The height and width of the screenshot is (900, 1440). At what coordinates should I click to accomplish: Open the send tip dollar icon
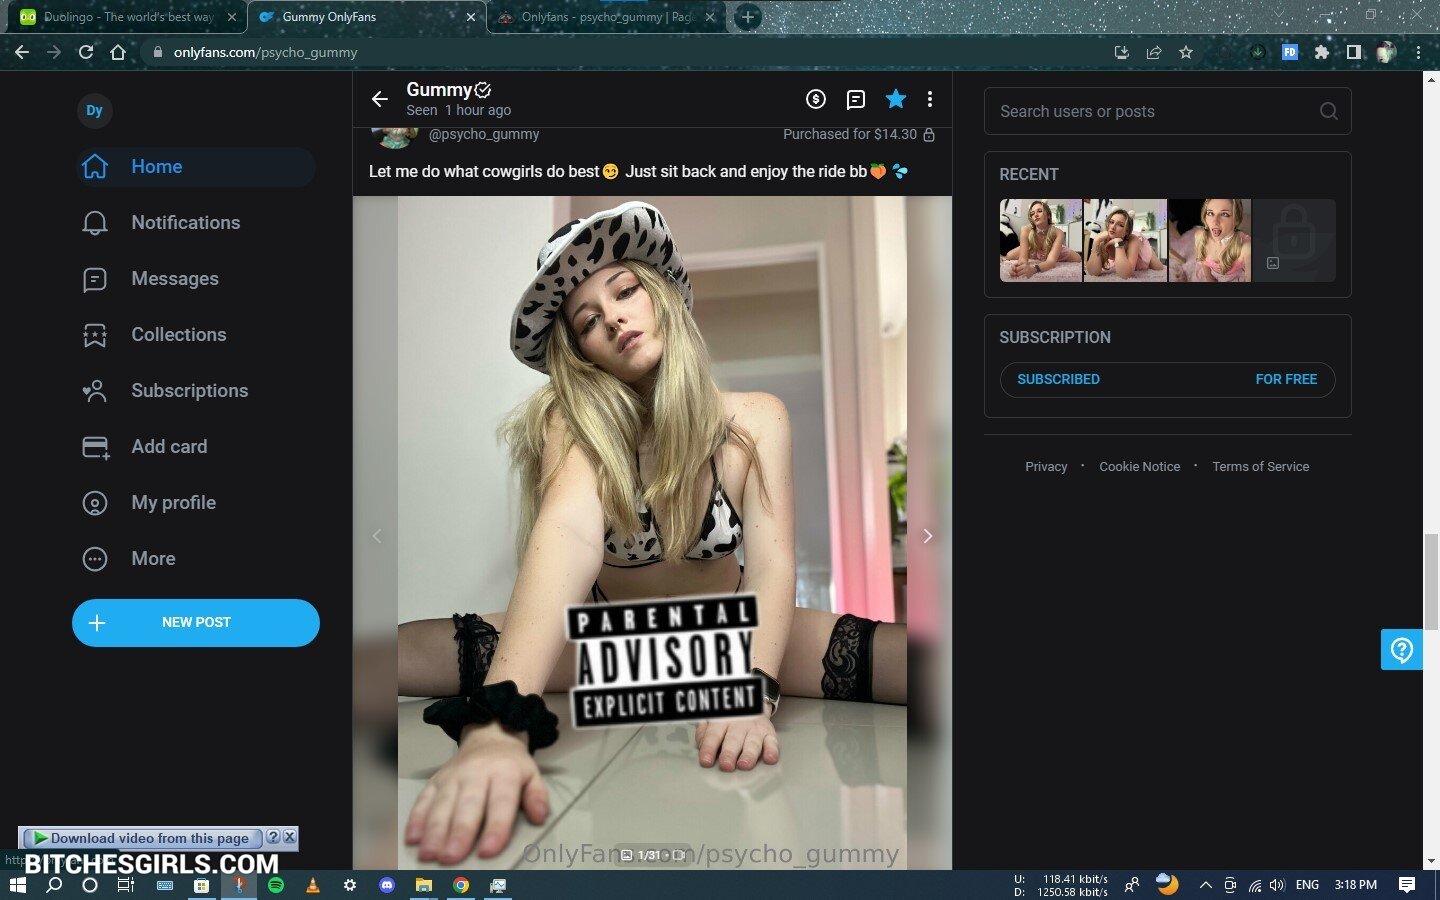coord(816,99)
